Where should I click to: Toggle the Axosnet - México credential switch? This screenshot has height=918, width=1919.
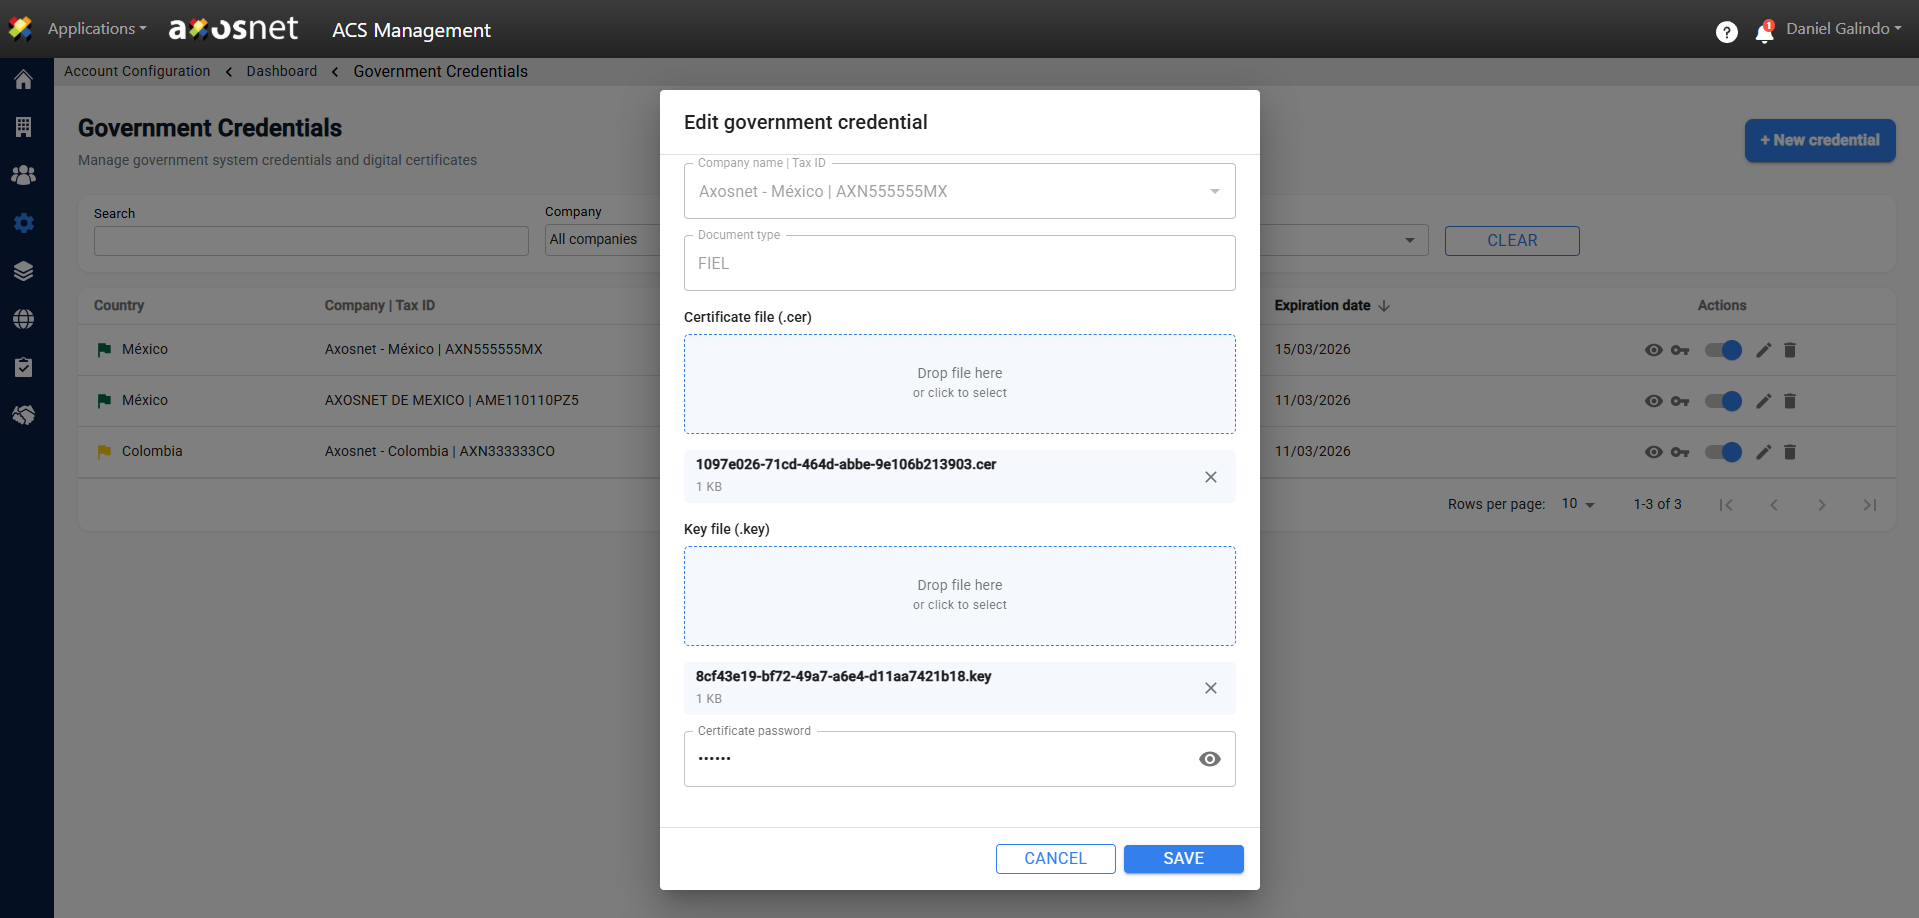click(1723, 350)
